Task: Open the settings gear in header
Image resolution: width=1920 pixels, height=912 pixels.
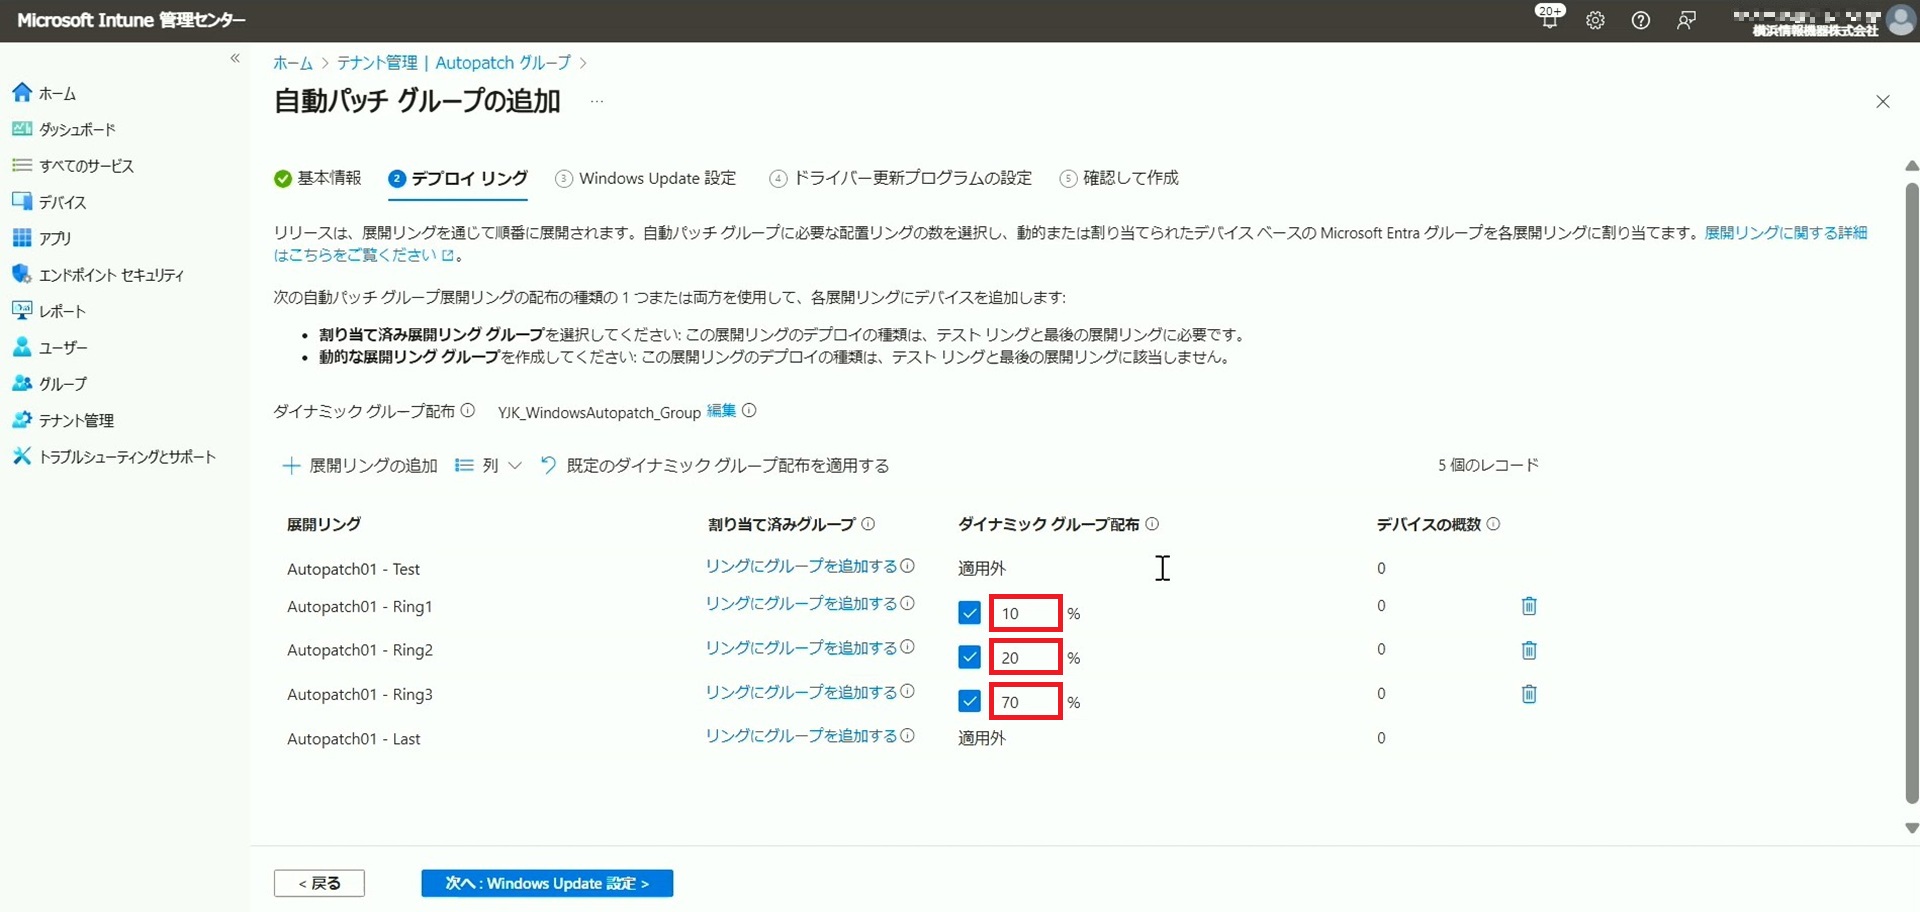Action: (1595, 20)
